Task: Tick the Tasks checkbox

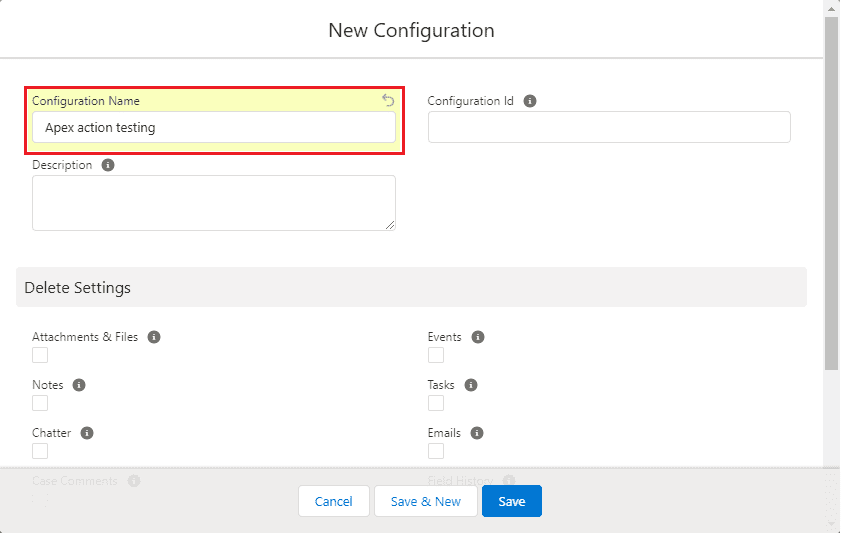Action: point(436,403)
